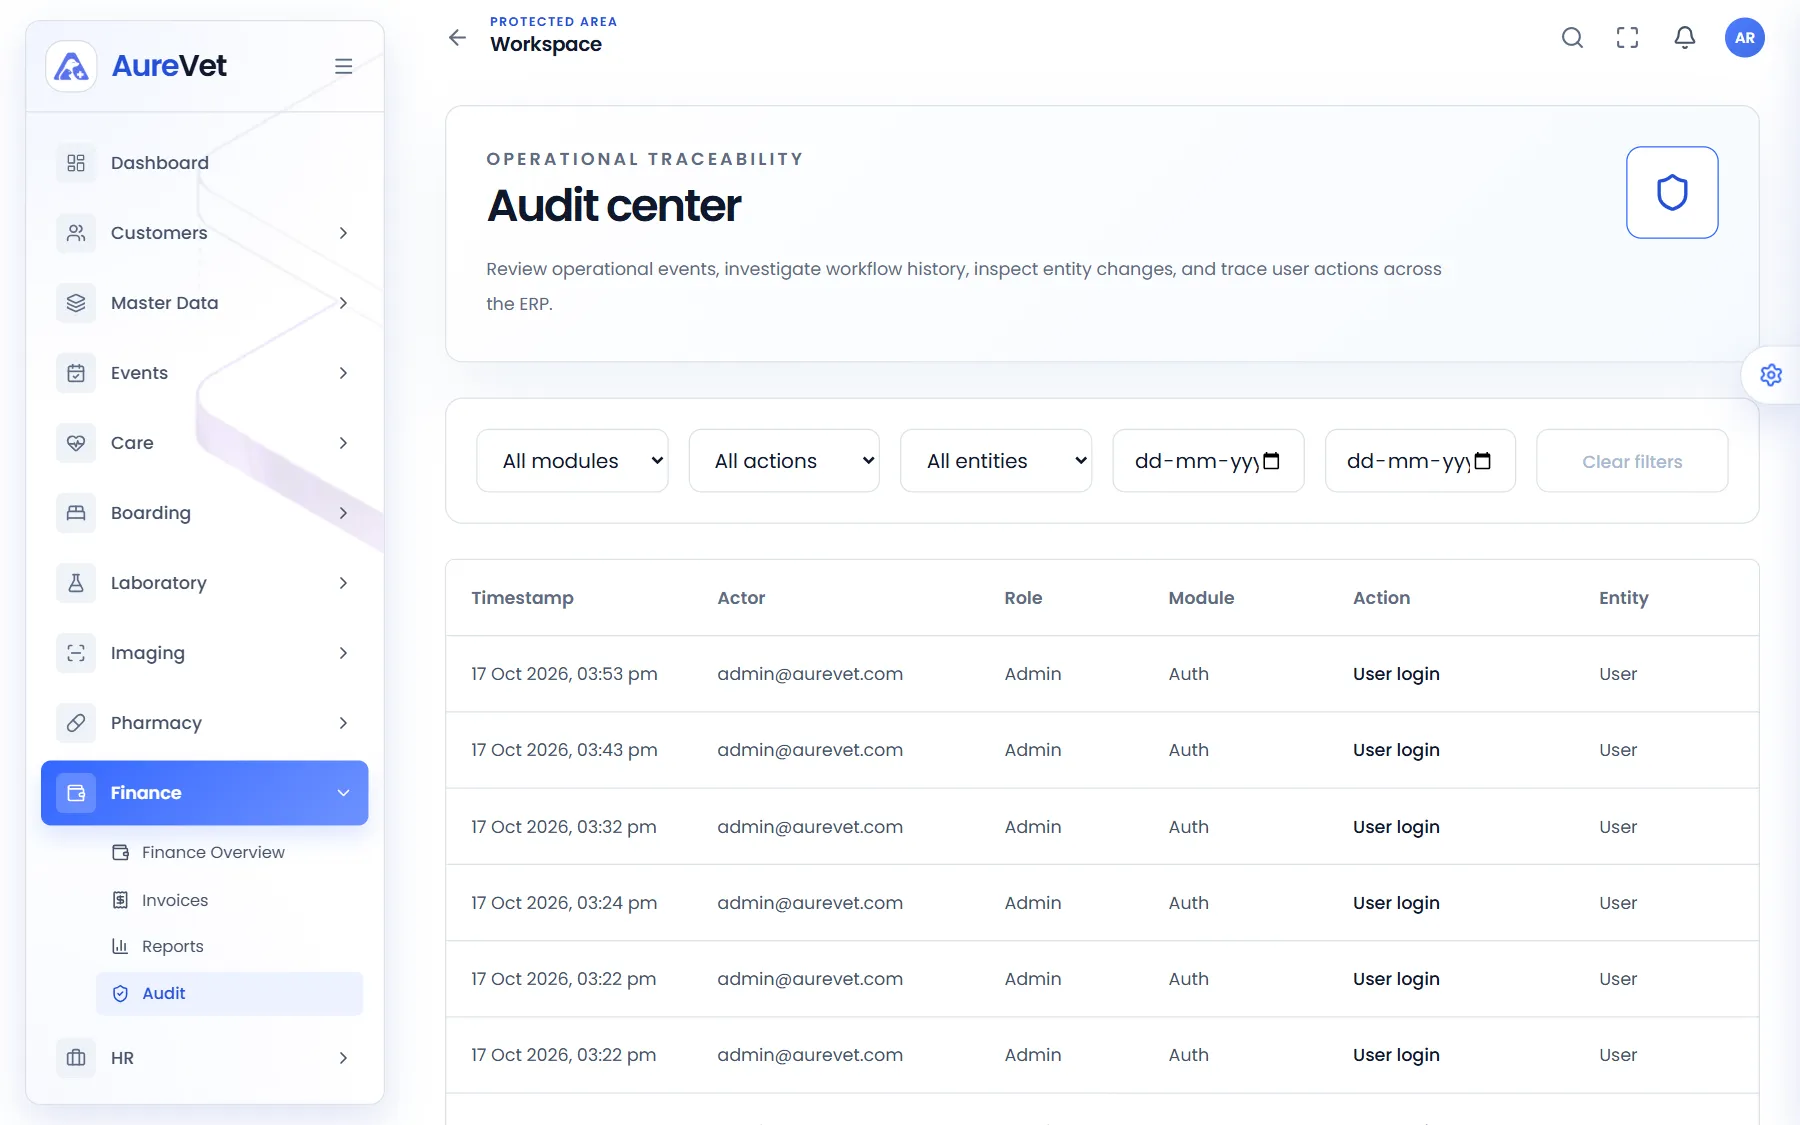Click the Boarding bed icon
Image resolution: width=1800 pixels, height=1125 pixels.
[76, 513]
